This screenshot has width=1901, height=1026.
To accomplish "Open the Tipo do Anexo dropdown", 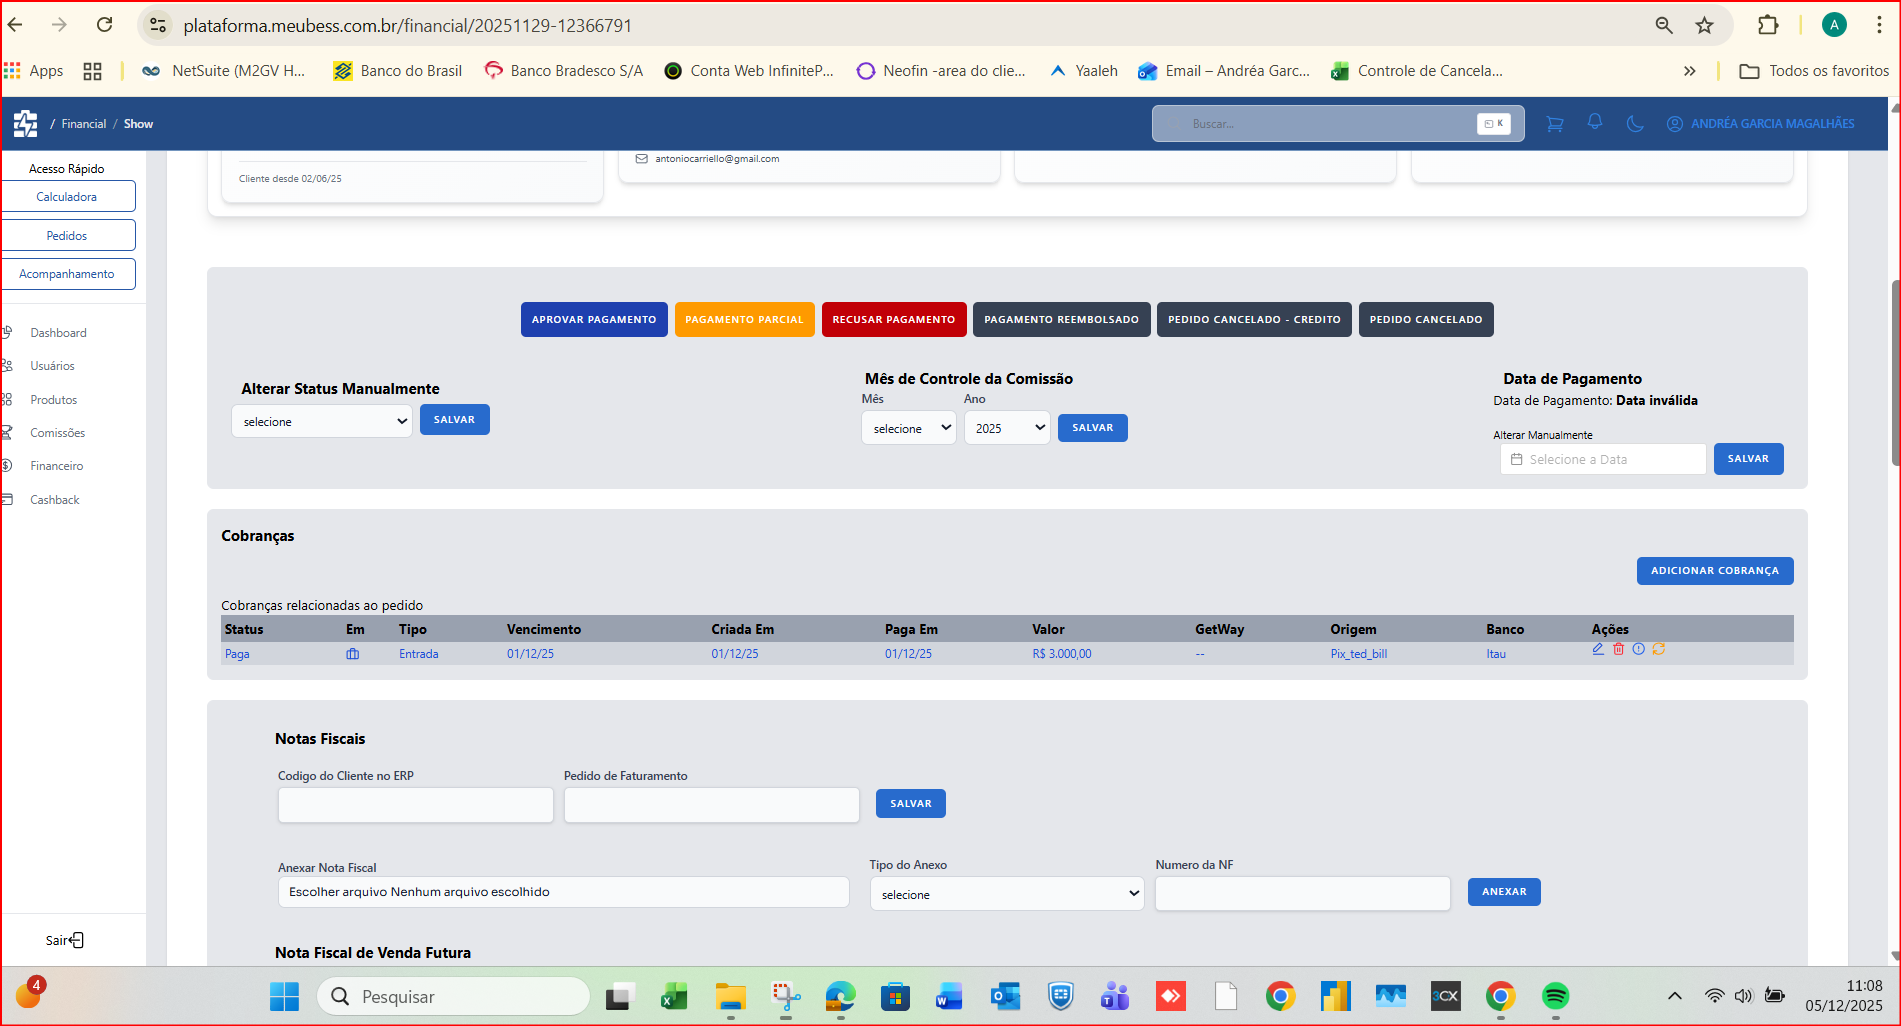I will click(1007, 894).
